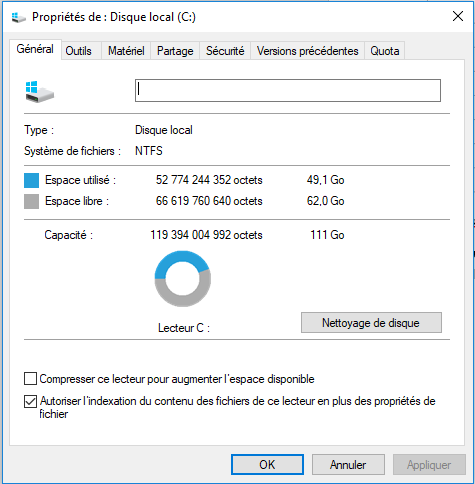Click the Appliquer button
This screenshot has height=484, width=475.
tap(429, 465)
